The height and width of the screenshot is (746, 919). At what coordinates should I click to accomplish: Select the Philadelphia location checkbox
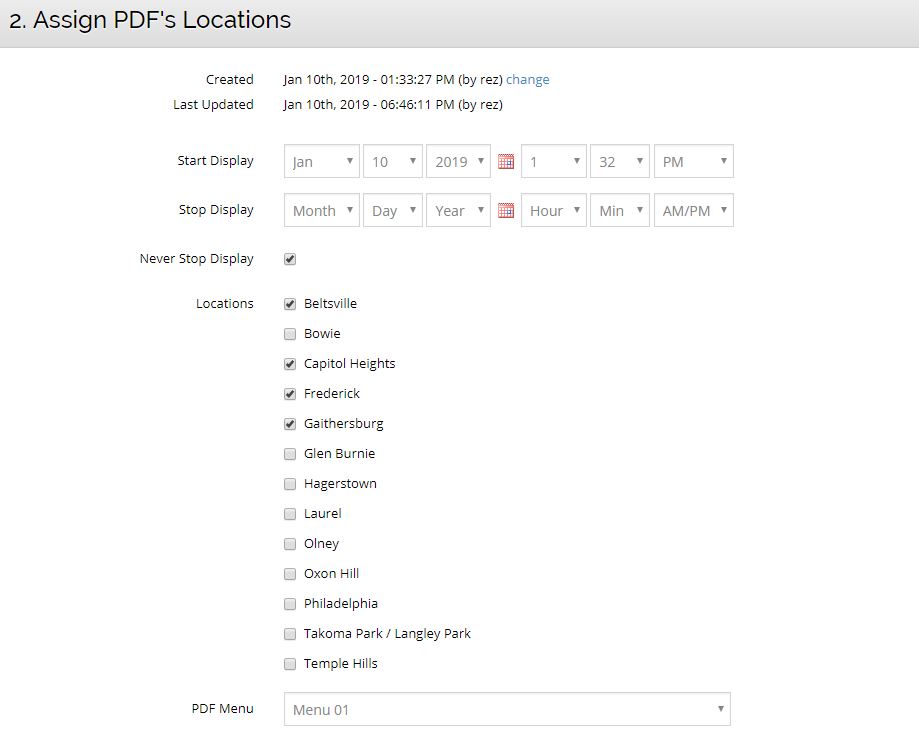290,604
